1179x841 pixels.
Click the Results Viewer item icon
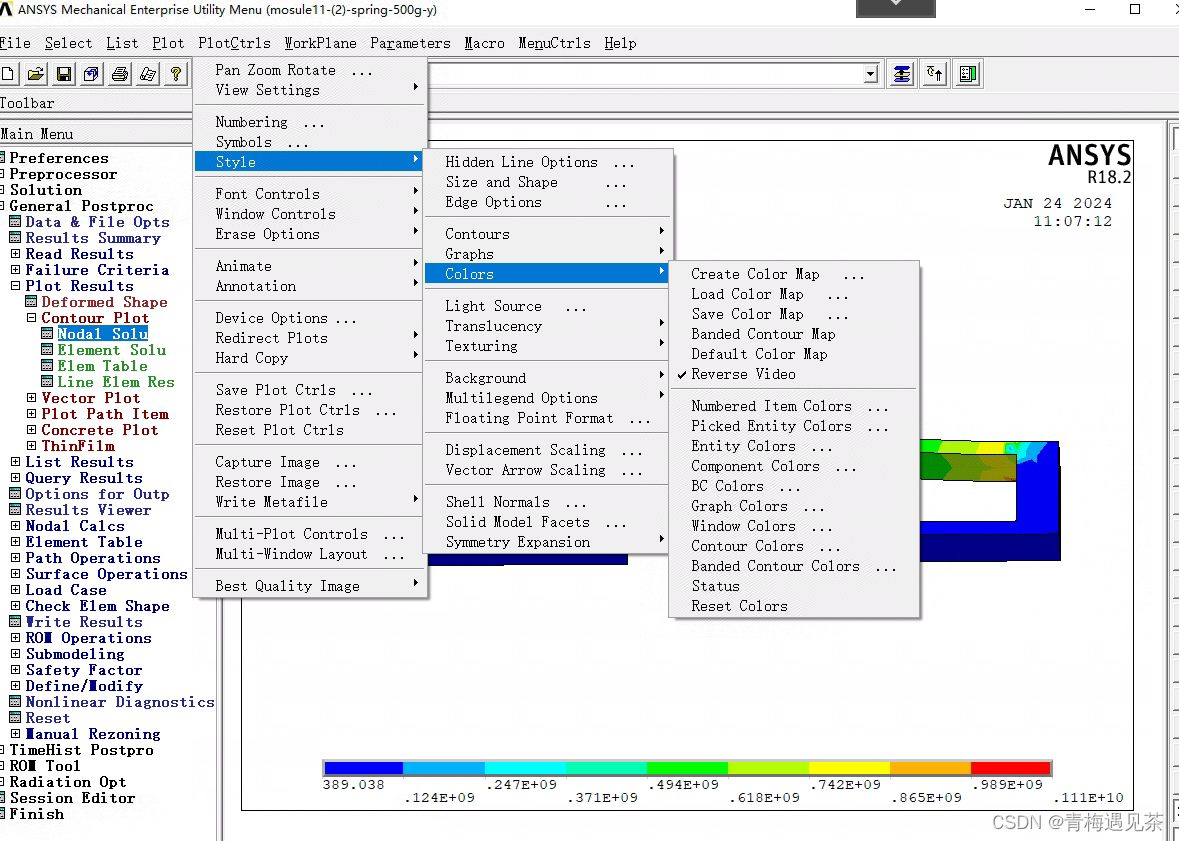(15, 509)
